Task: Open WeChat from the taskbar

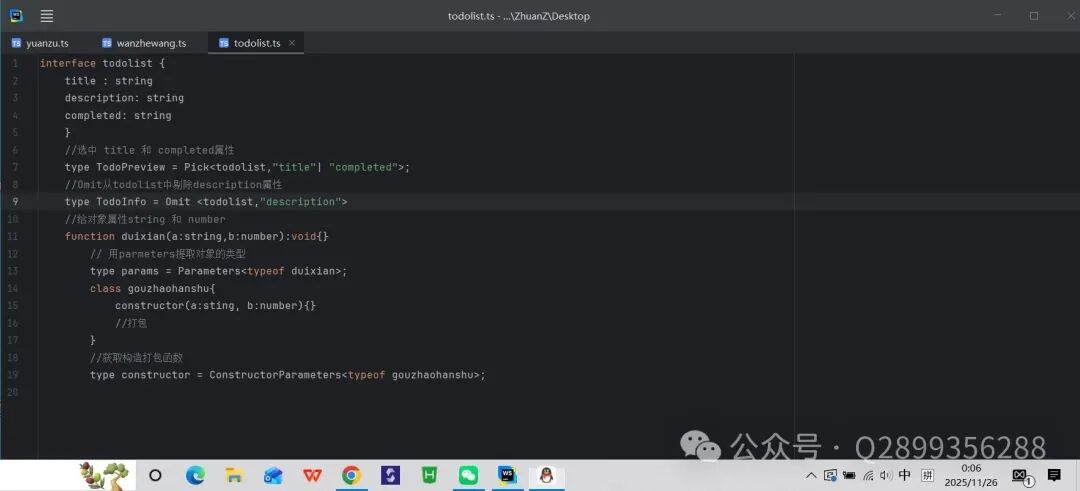Action: point(468,475)
